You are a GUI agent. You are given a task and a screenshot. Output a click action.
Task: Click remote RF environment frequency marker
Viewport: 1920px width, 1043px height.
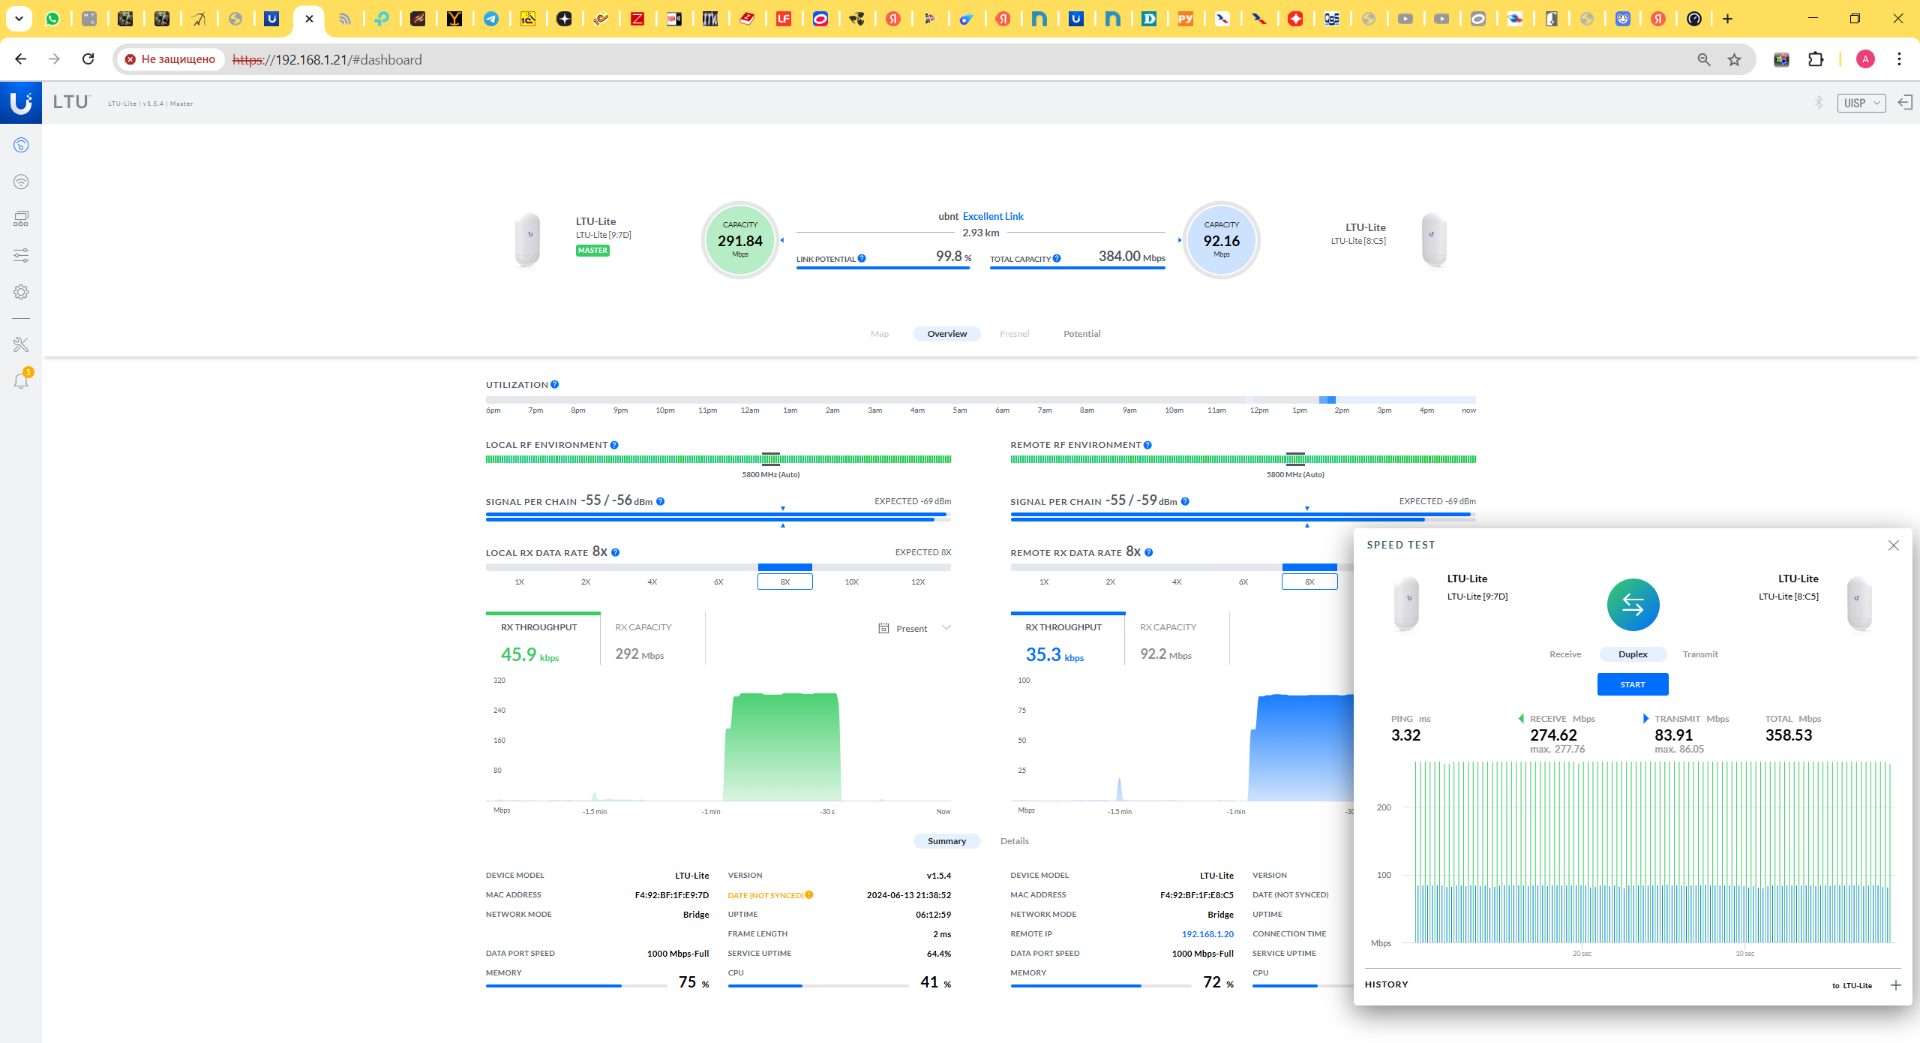point(1295,459)
